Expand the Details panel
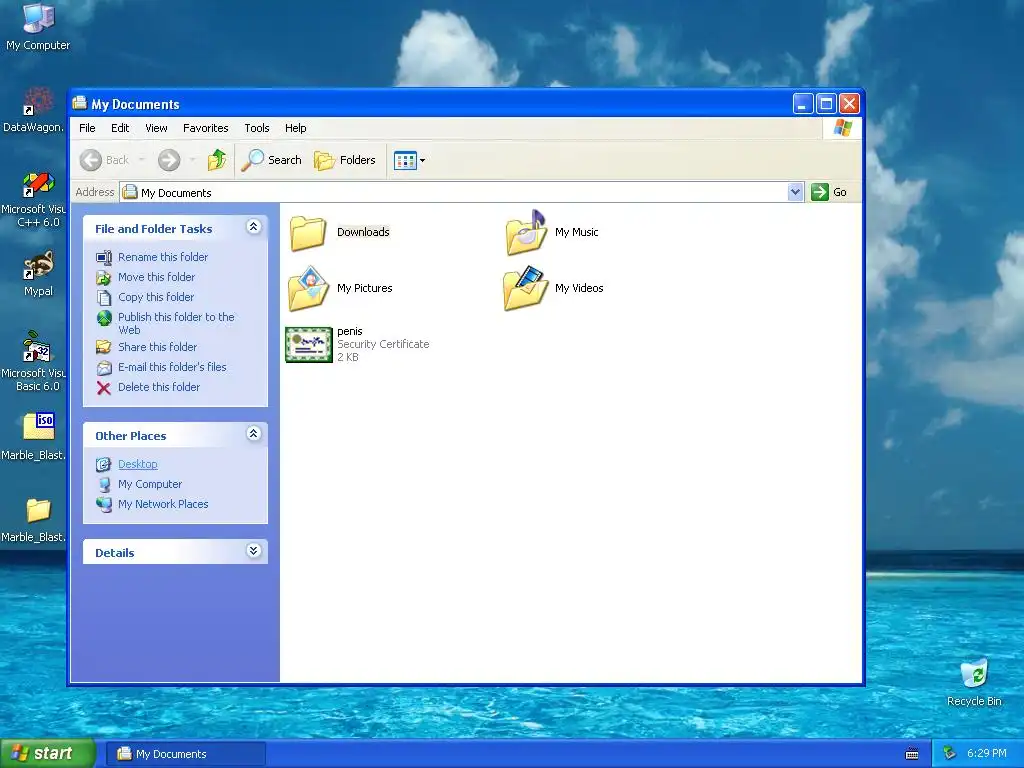The image size is (1024, 768). coord(253,551)
